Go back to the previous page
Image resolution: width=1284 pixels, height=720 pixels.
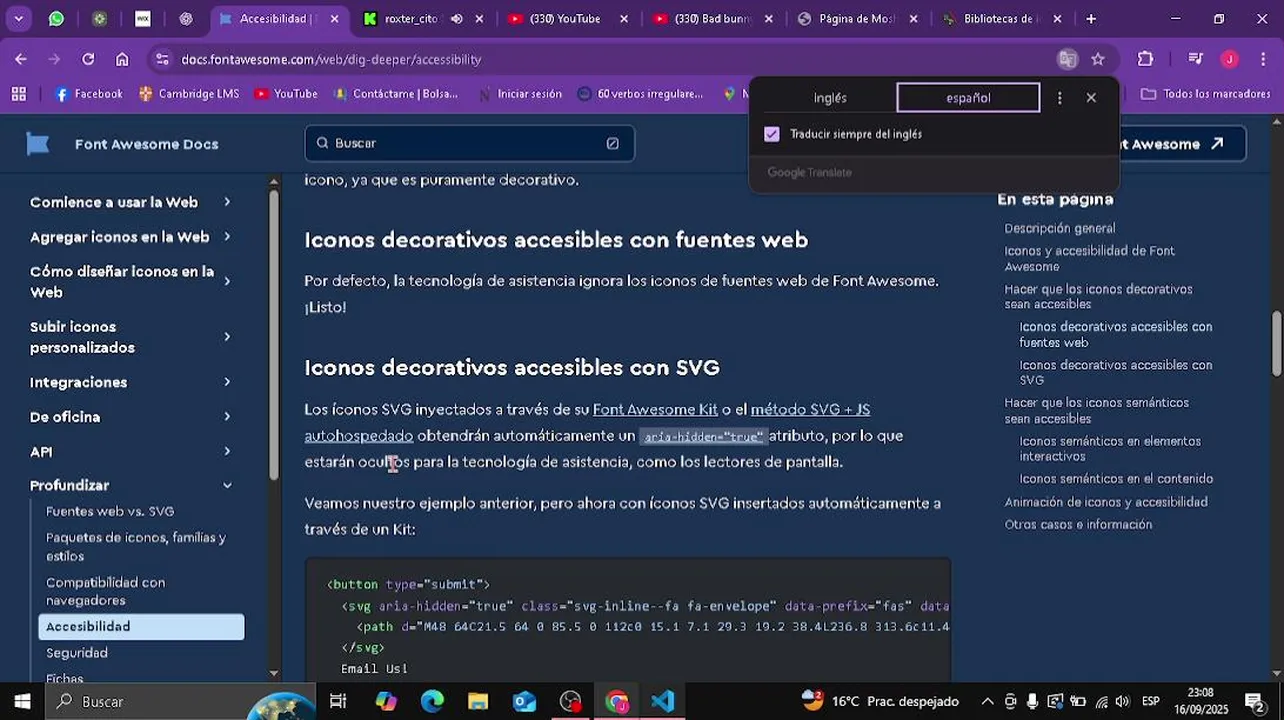click(x=21, y=59)
